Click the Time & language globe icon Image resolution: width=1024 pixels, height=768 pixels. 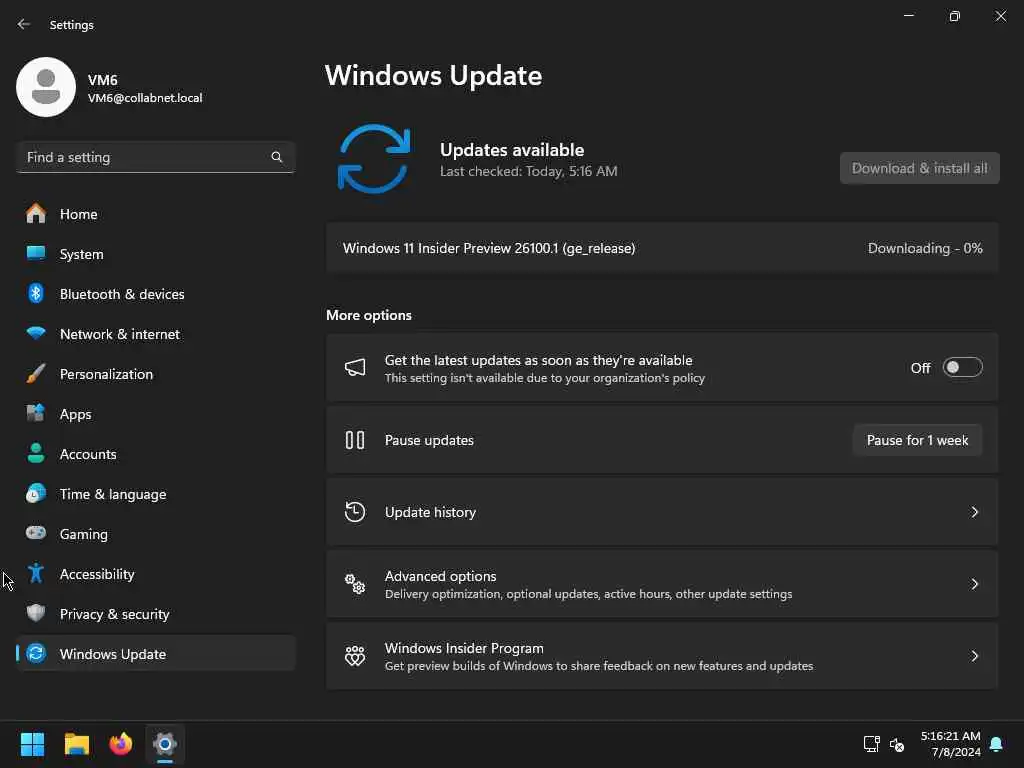point(36,493)
